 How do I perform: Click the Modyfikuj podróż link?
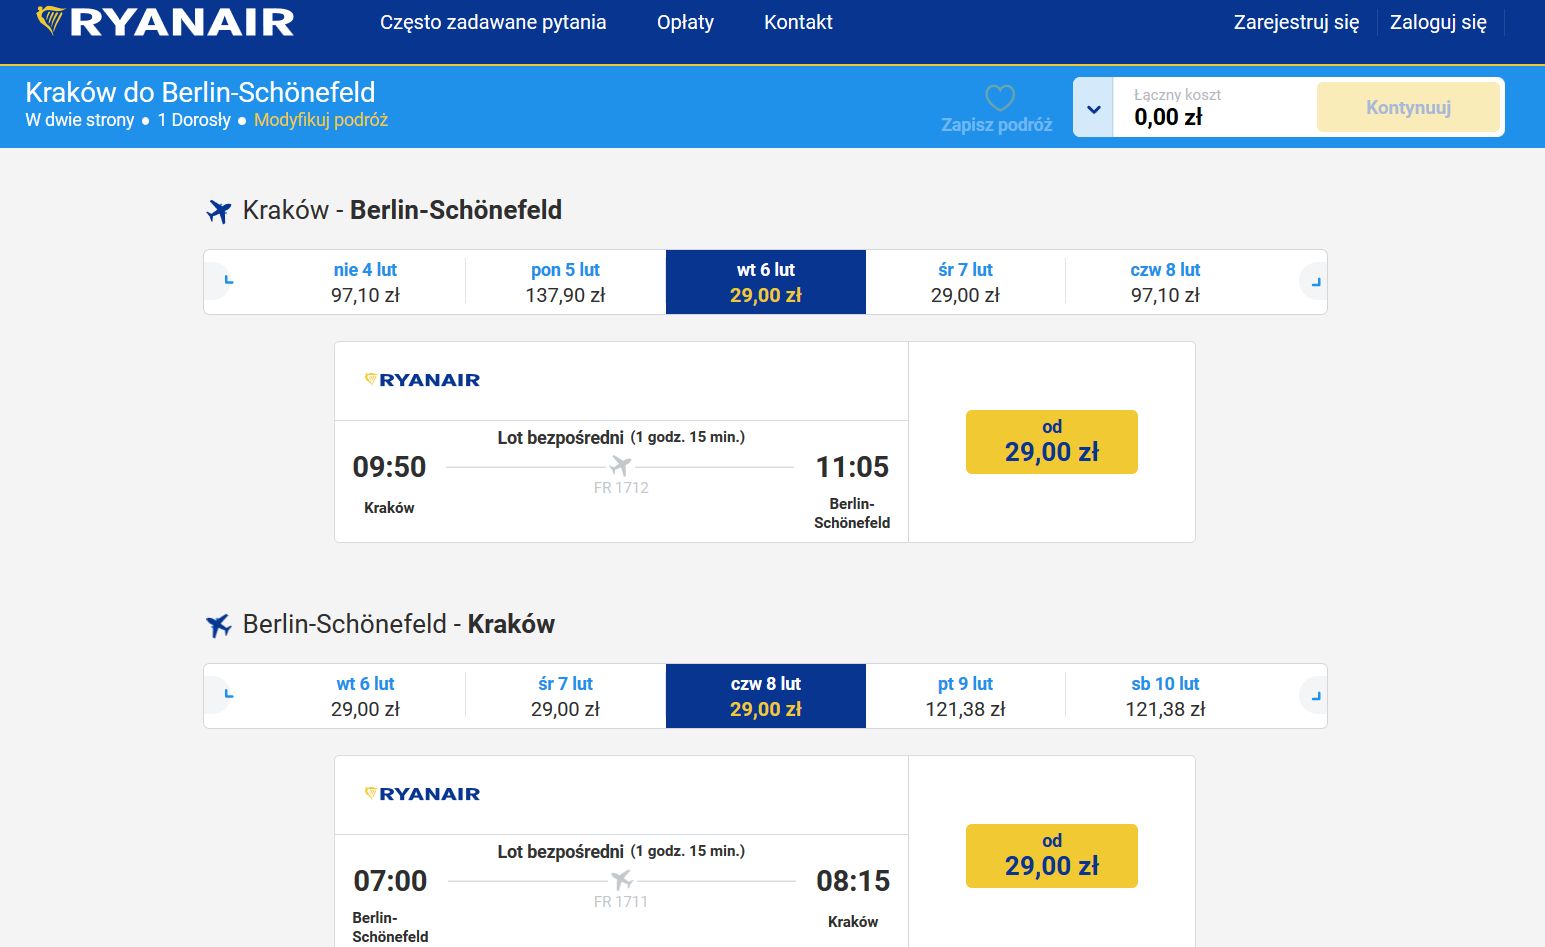pyautogui.click(x=321, y=120)
